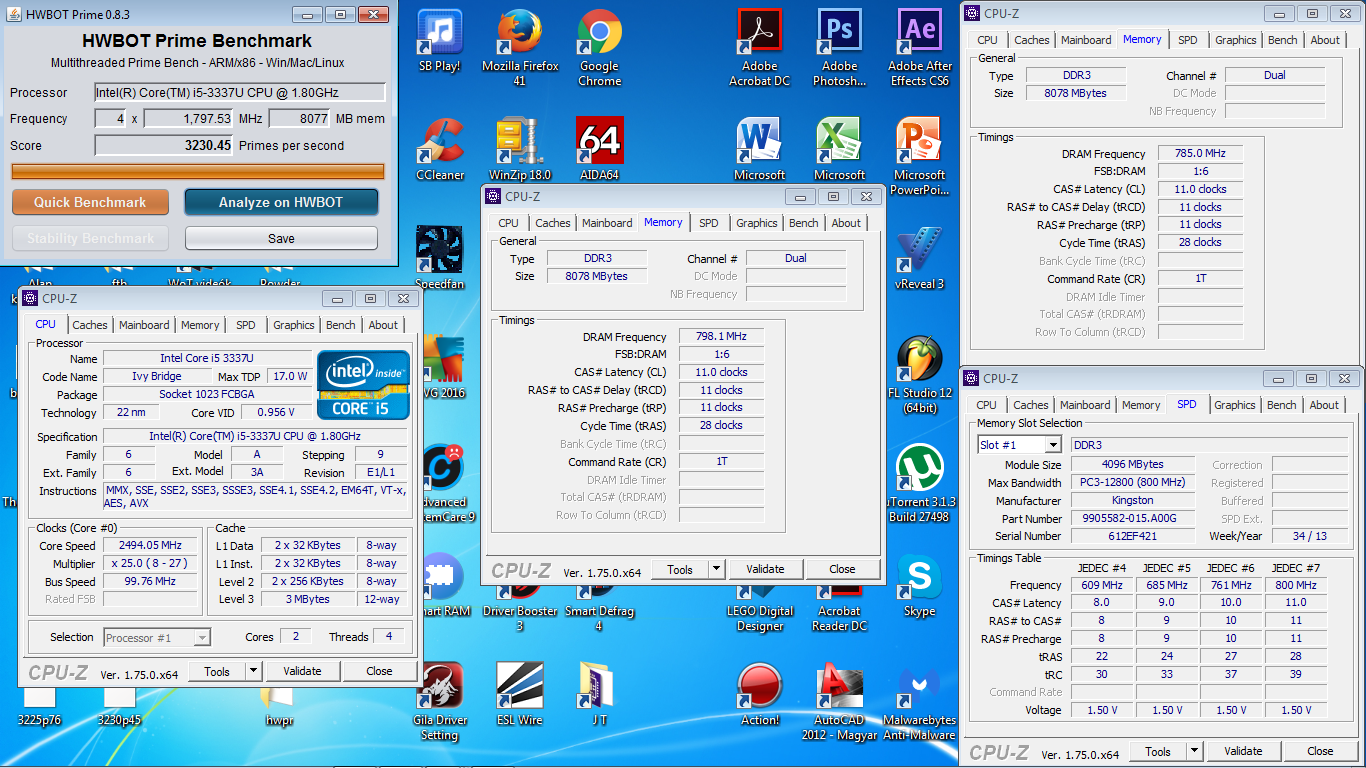Expand Tools dropdown arrow in CPU tab window
The height and width of the screenshot is (768, 1366).
(253, 671)
